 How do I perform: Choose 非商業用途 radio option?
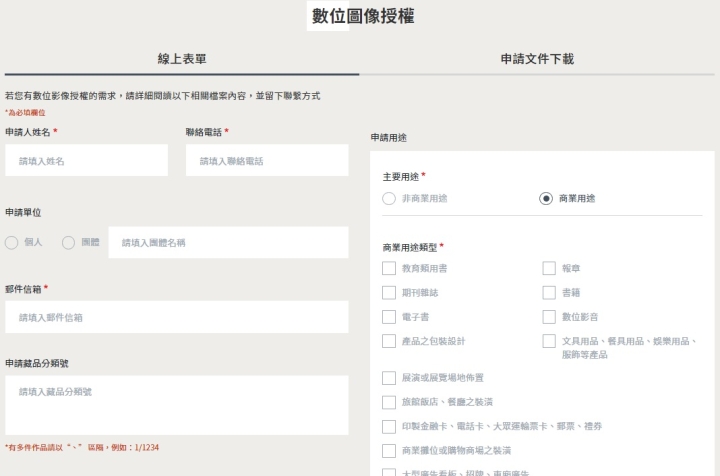(389, 198)
